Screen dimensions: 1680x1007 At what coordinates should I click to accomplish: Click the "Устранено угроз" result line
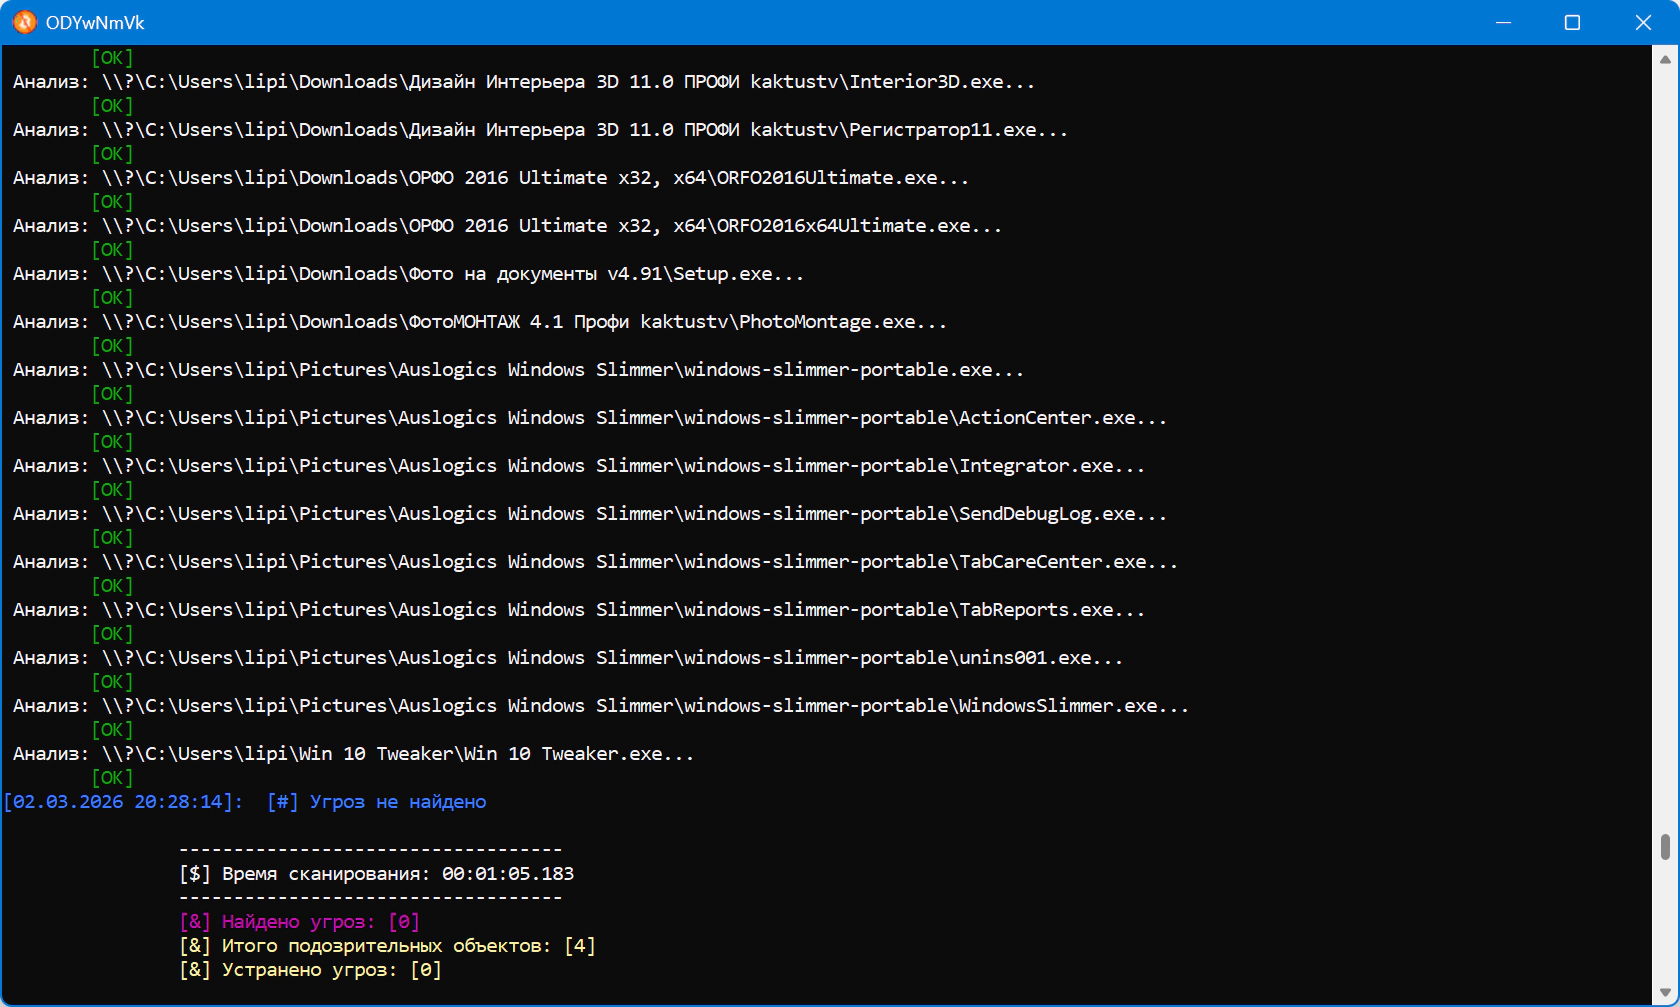coord(310,970)
